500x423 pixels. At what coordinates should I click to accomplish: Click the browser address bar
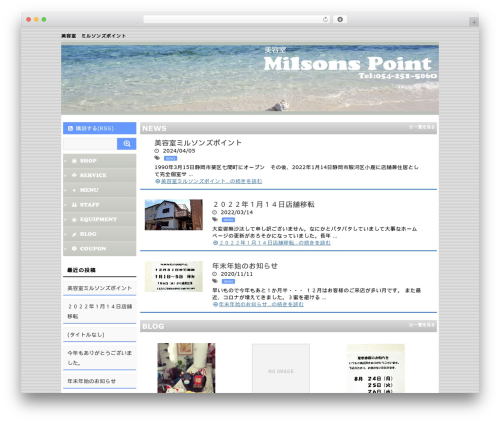236,20
